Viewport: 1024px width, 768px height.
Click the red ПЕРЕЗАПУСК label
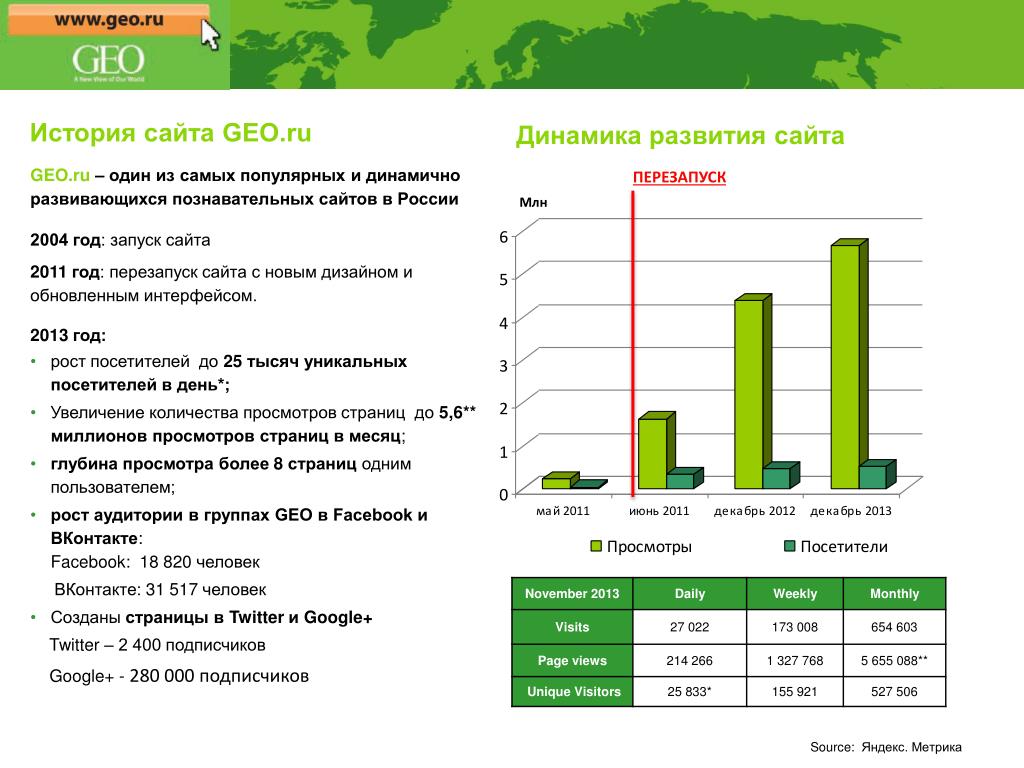coord(679,177)
